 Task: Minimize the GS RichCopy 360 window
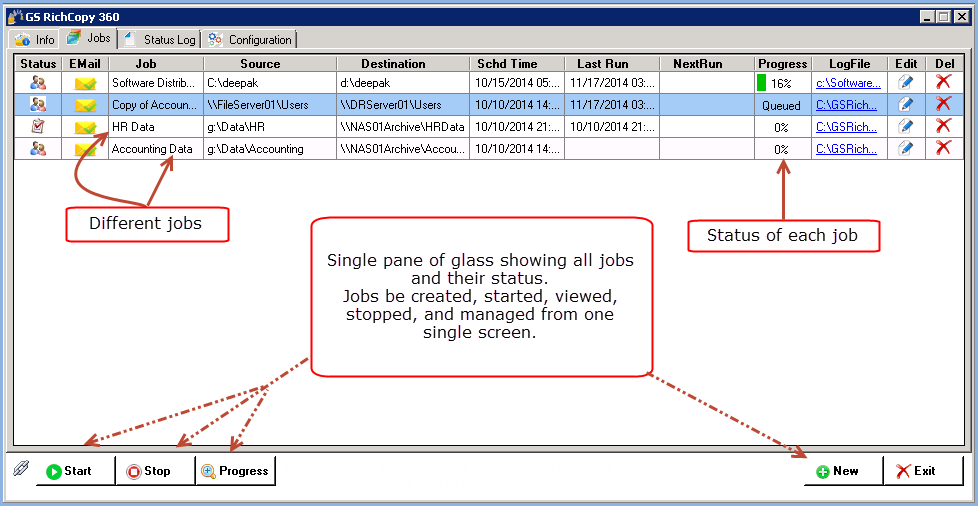pos(928,17)
